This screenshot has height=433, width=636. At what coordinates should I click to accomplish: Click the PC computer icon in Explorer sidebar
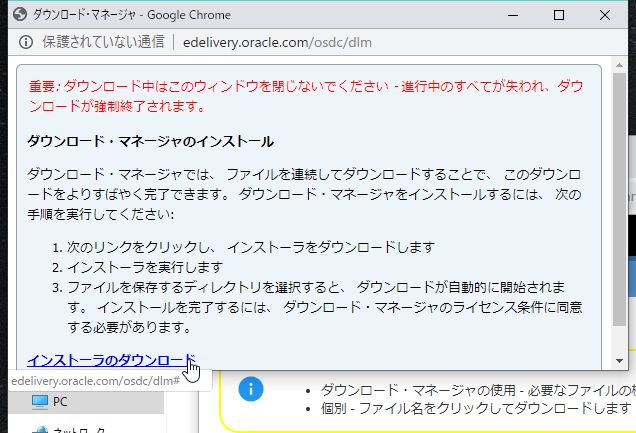pos(40,402)
